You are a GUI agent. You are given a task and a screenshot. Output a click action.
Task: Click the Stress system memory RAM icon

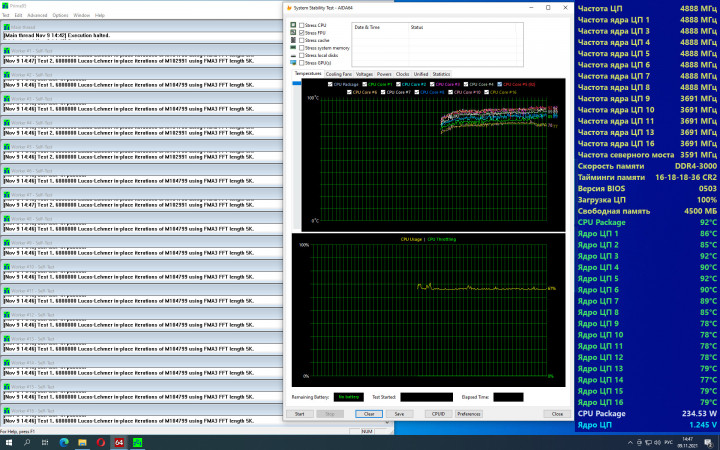[x=293, y=47]
